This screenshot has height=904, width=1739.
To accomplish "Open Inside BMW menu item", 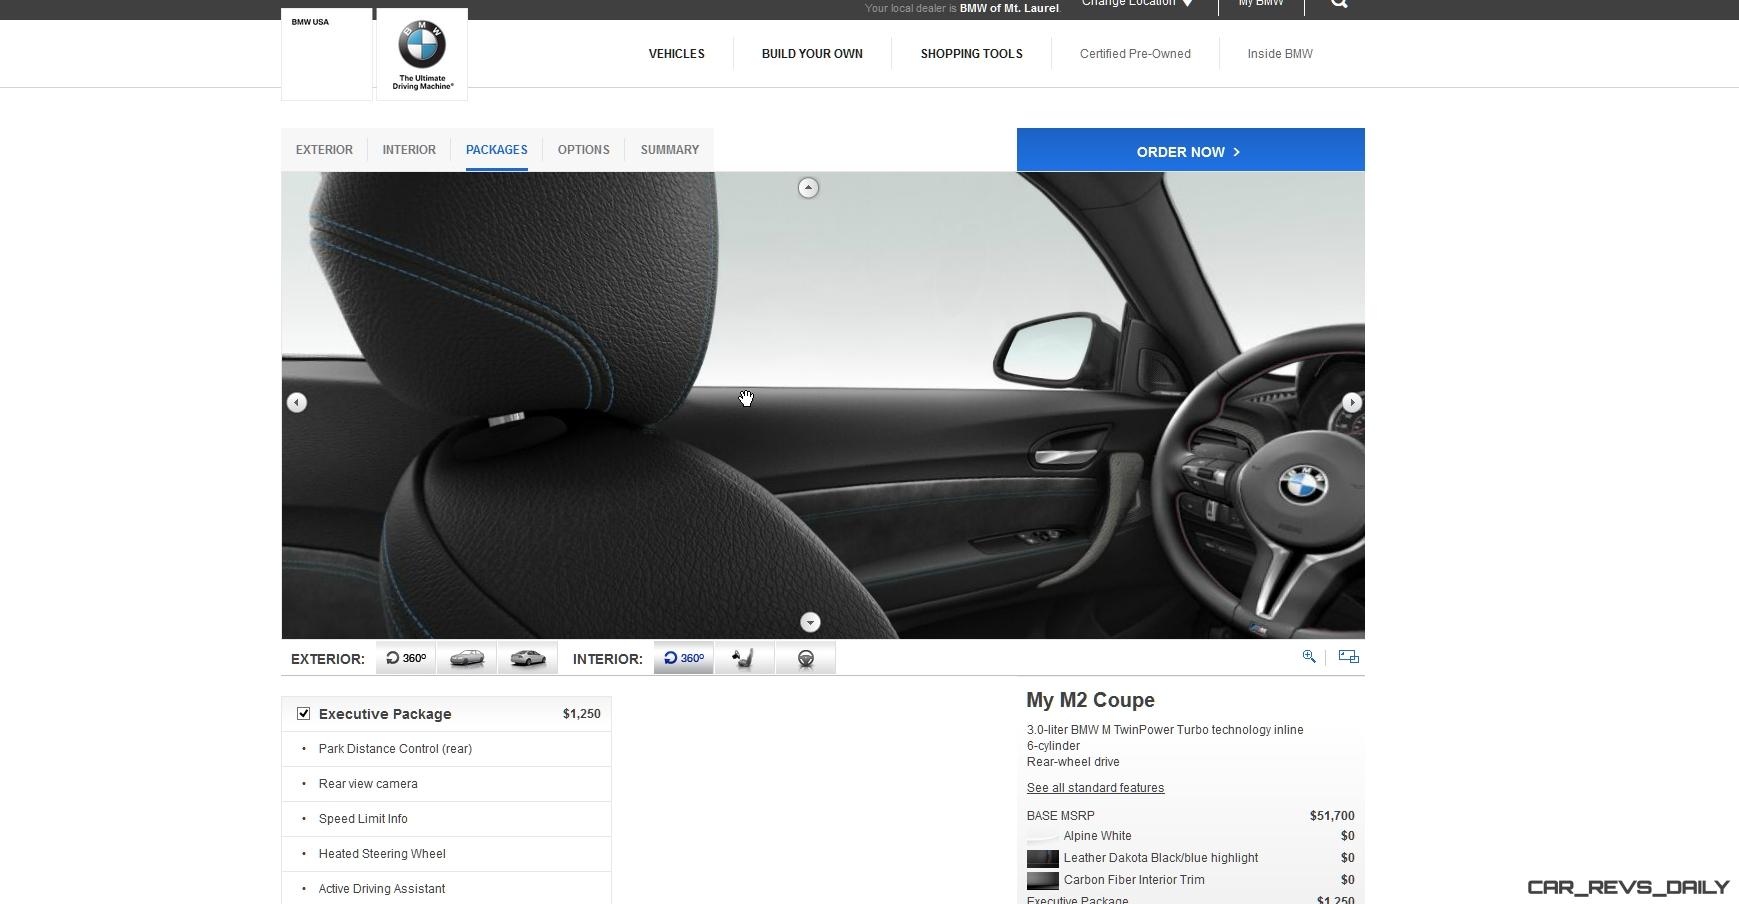I will point(1280,54).
